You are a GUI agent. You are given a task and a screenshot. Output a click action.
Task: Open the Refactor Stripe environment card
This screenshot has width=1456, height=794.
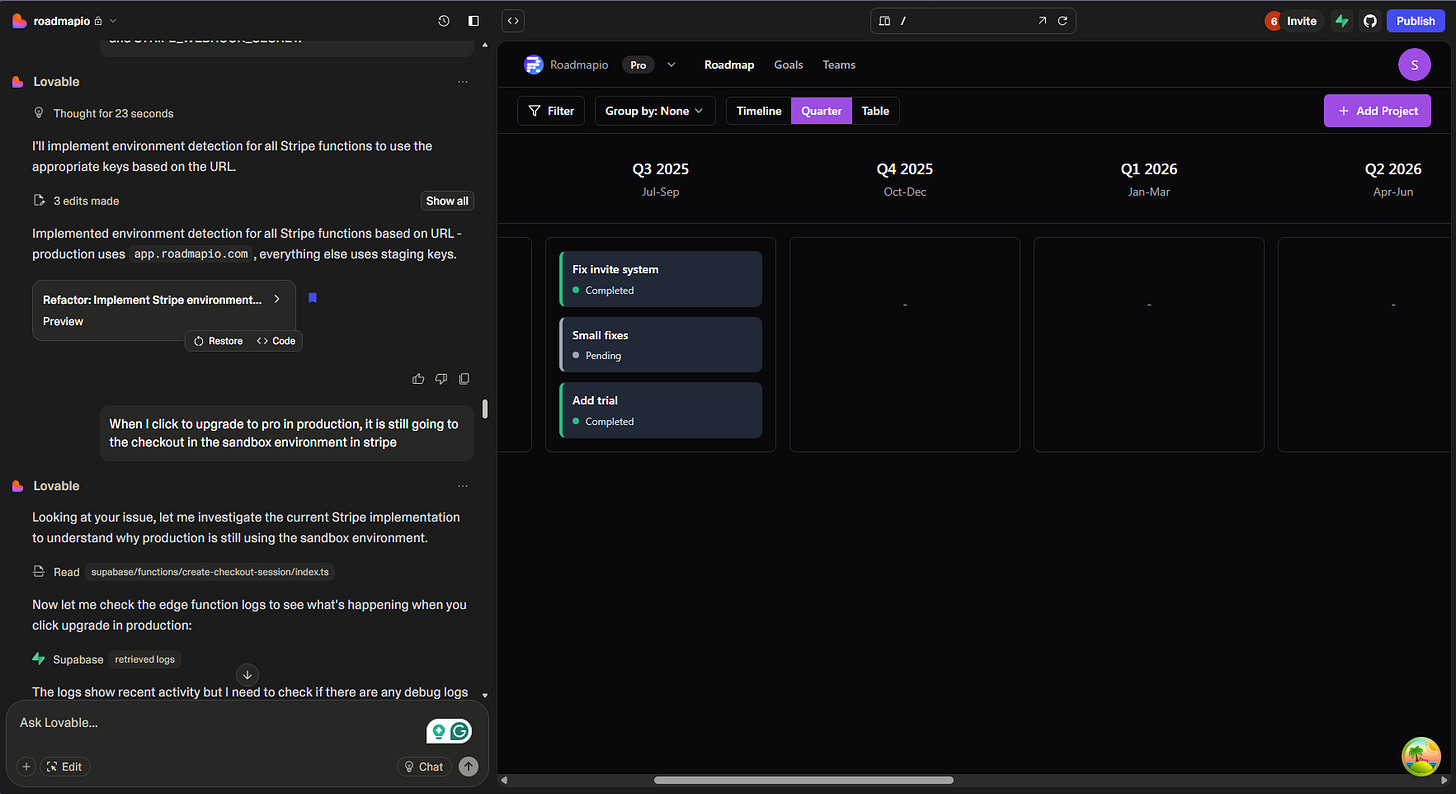tap(163, 310)
